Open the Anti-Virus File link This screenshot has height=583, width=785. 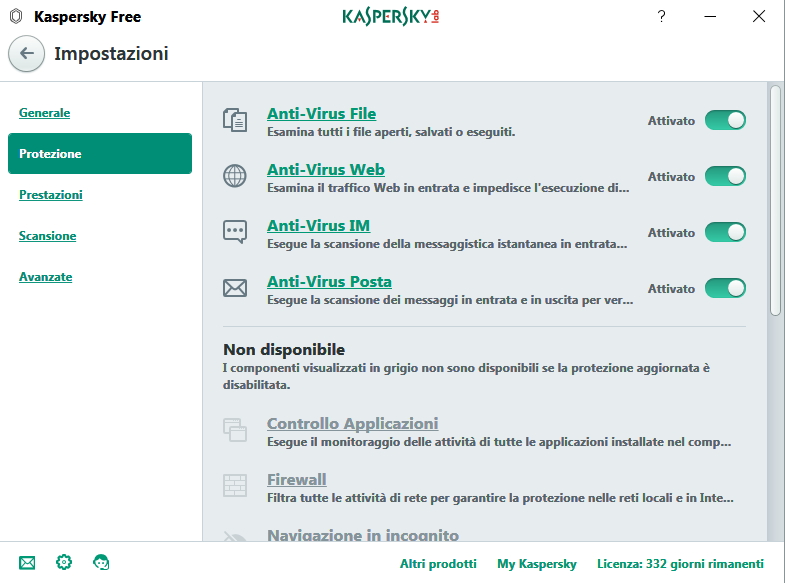click(x=321, y=114)
